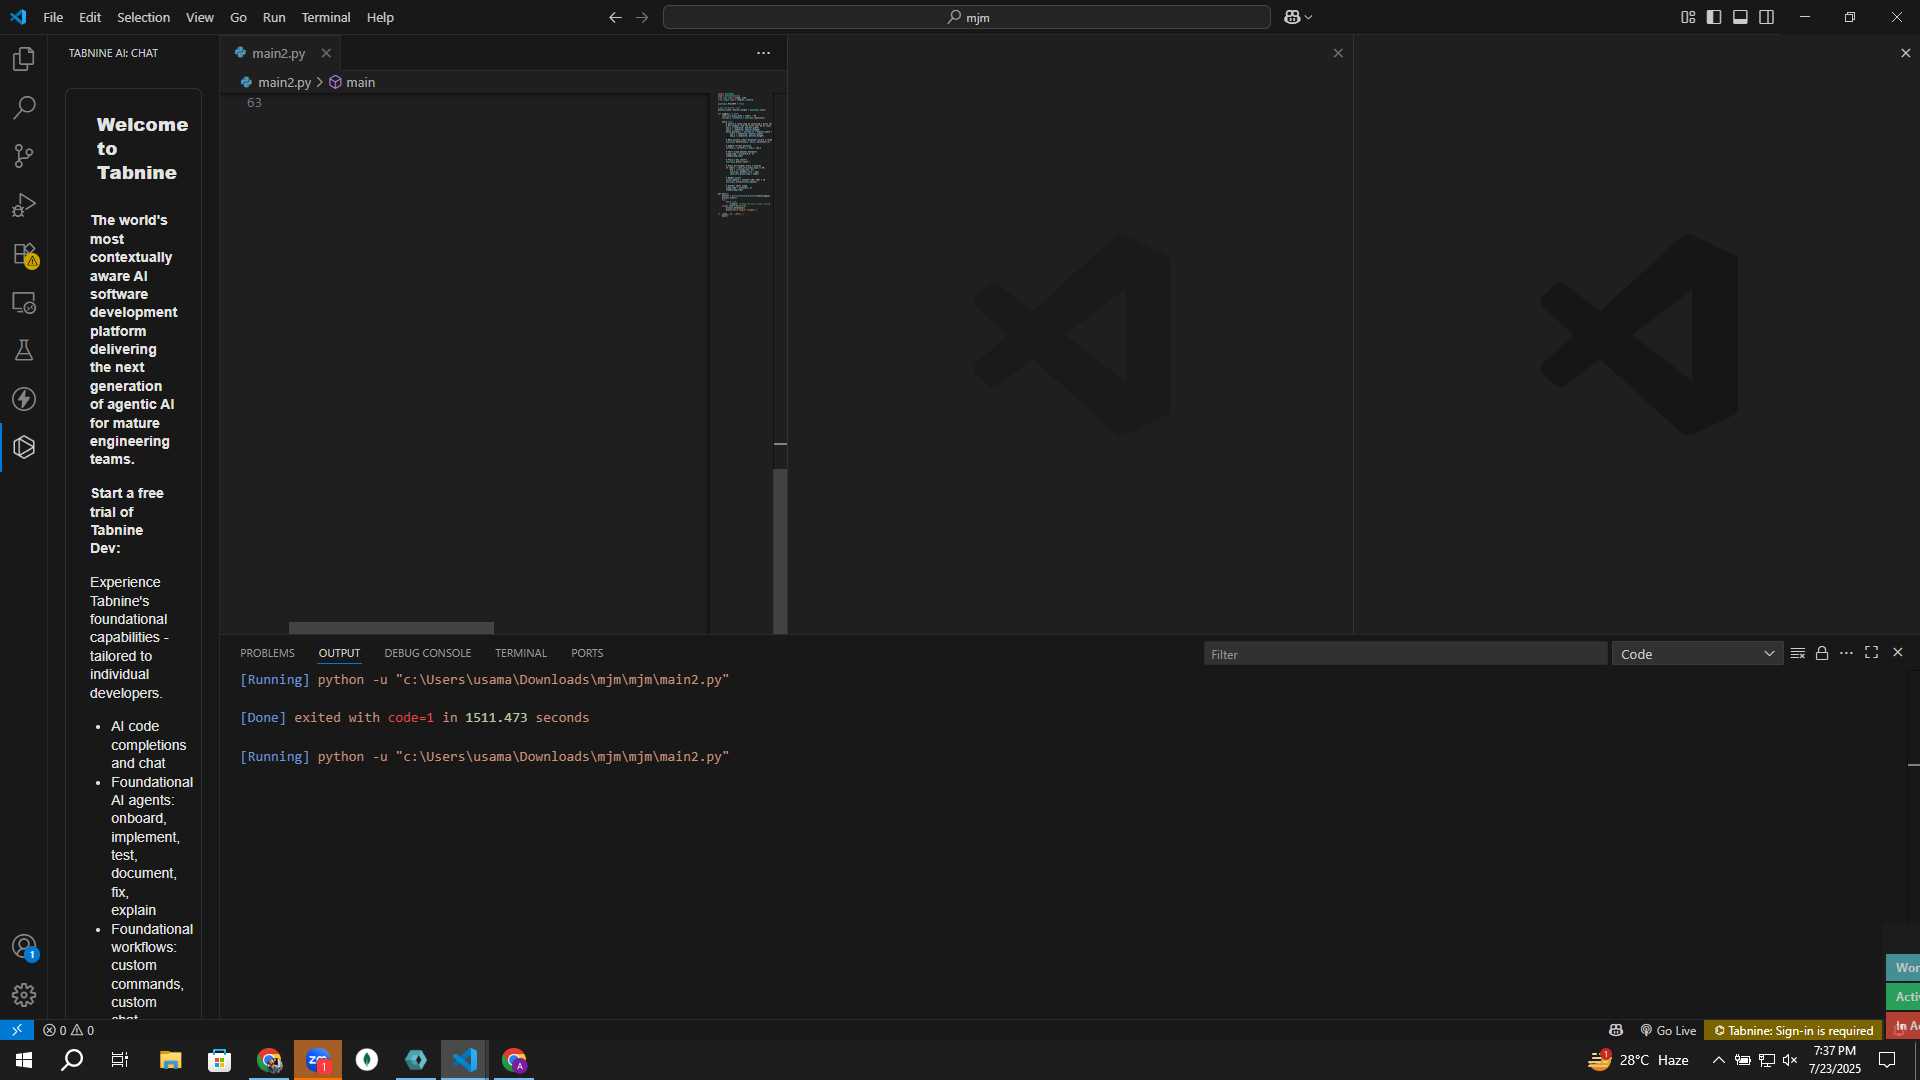The image size is (1920, 1080).
Task: Close the rightmost empty editor group
Action: pos(1905,53)
